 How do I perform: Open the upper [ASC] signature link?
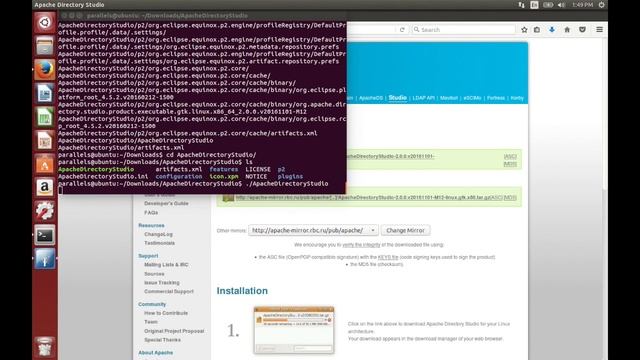(x=510, y=156)
